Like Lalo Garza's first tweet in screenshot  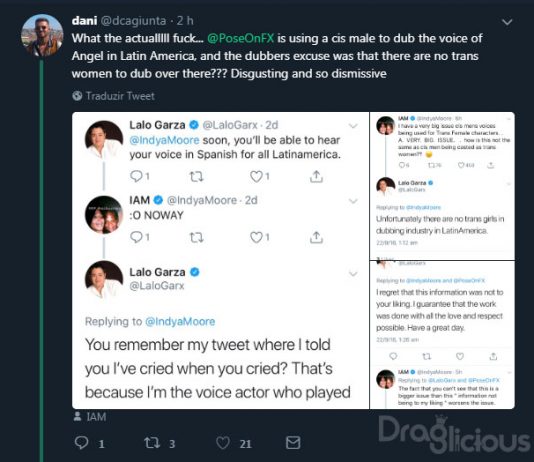coord(256,176)
